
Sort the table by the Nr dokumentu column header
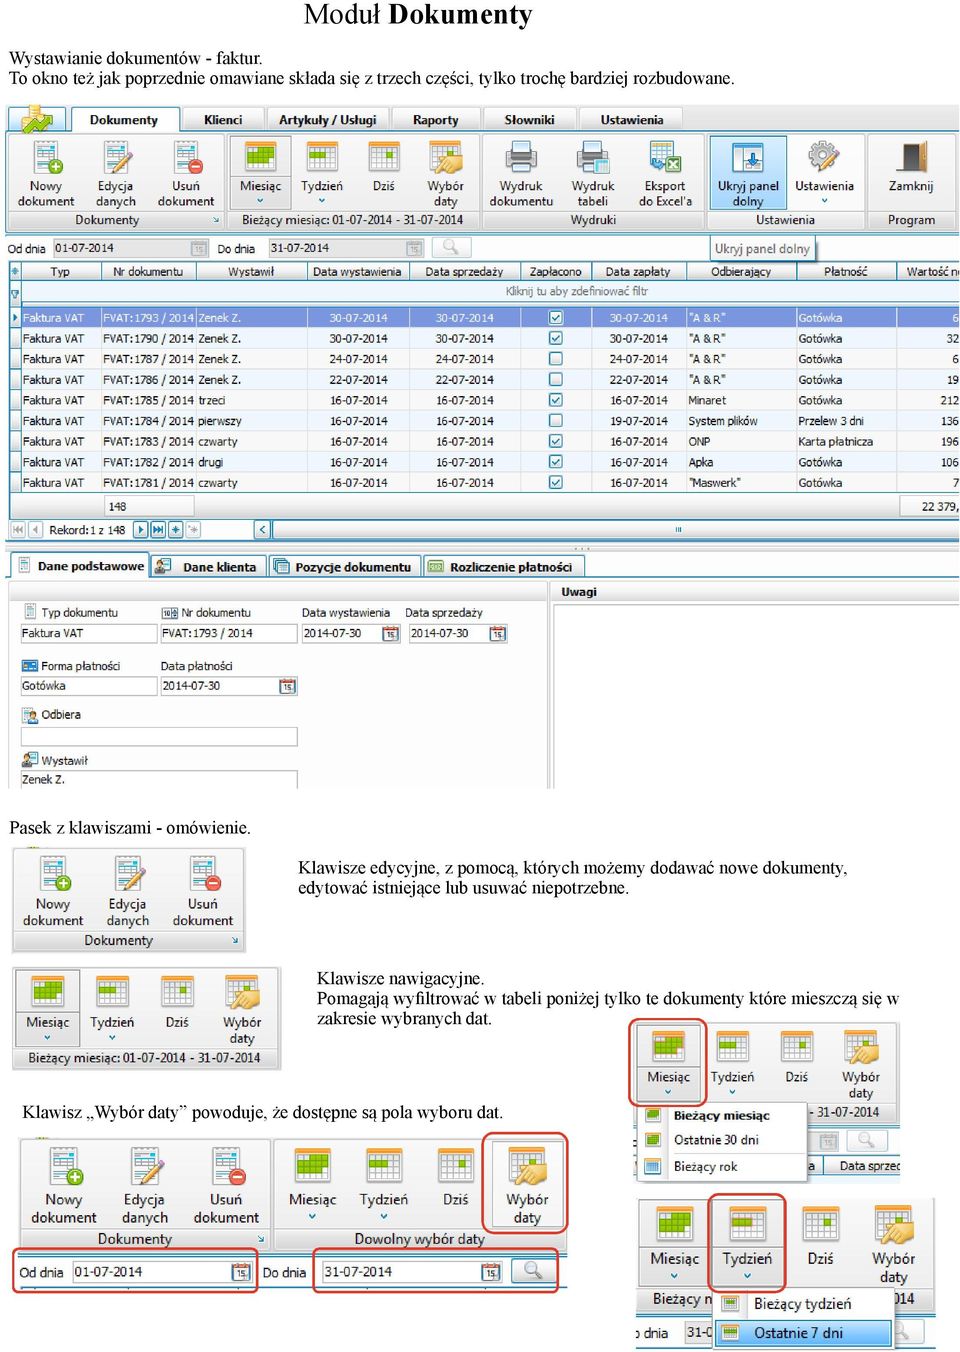(x=148, y=271)
